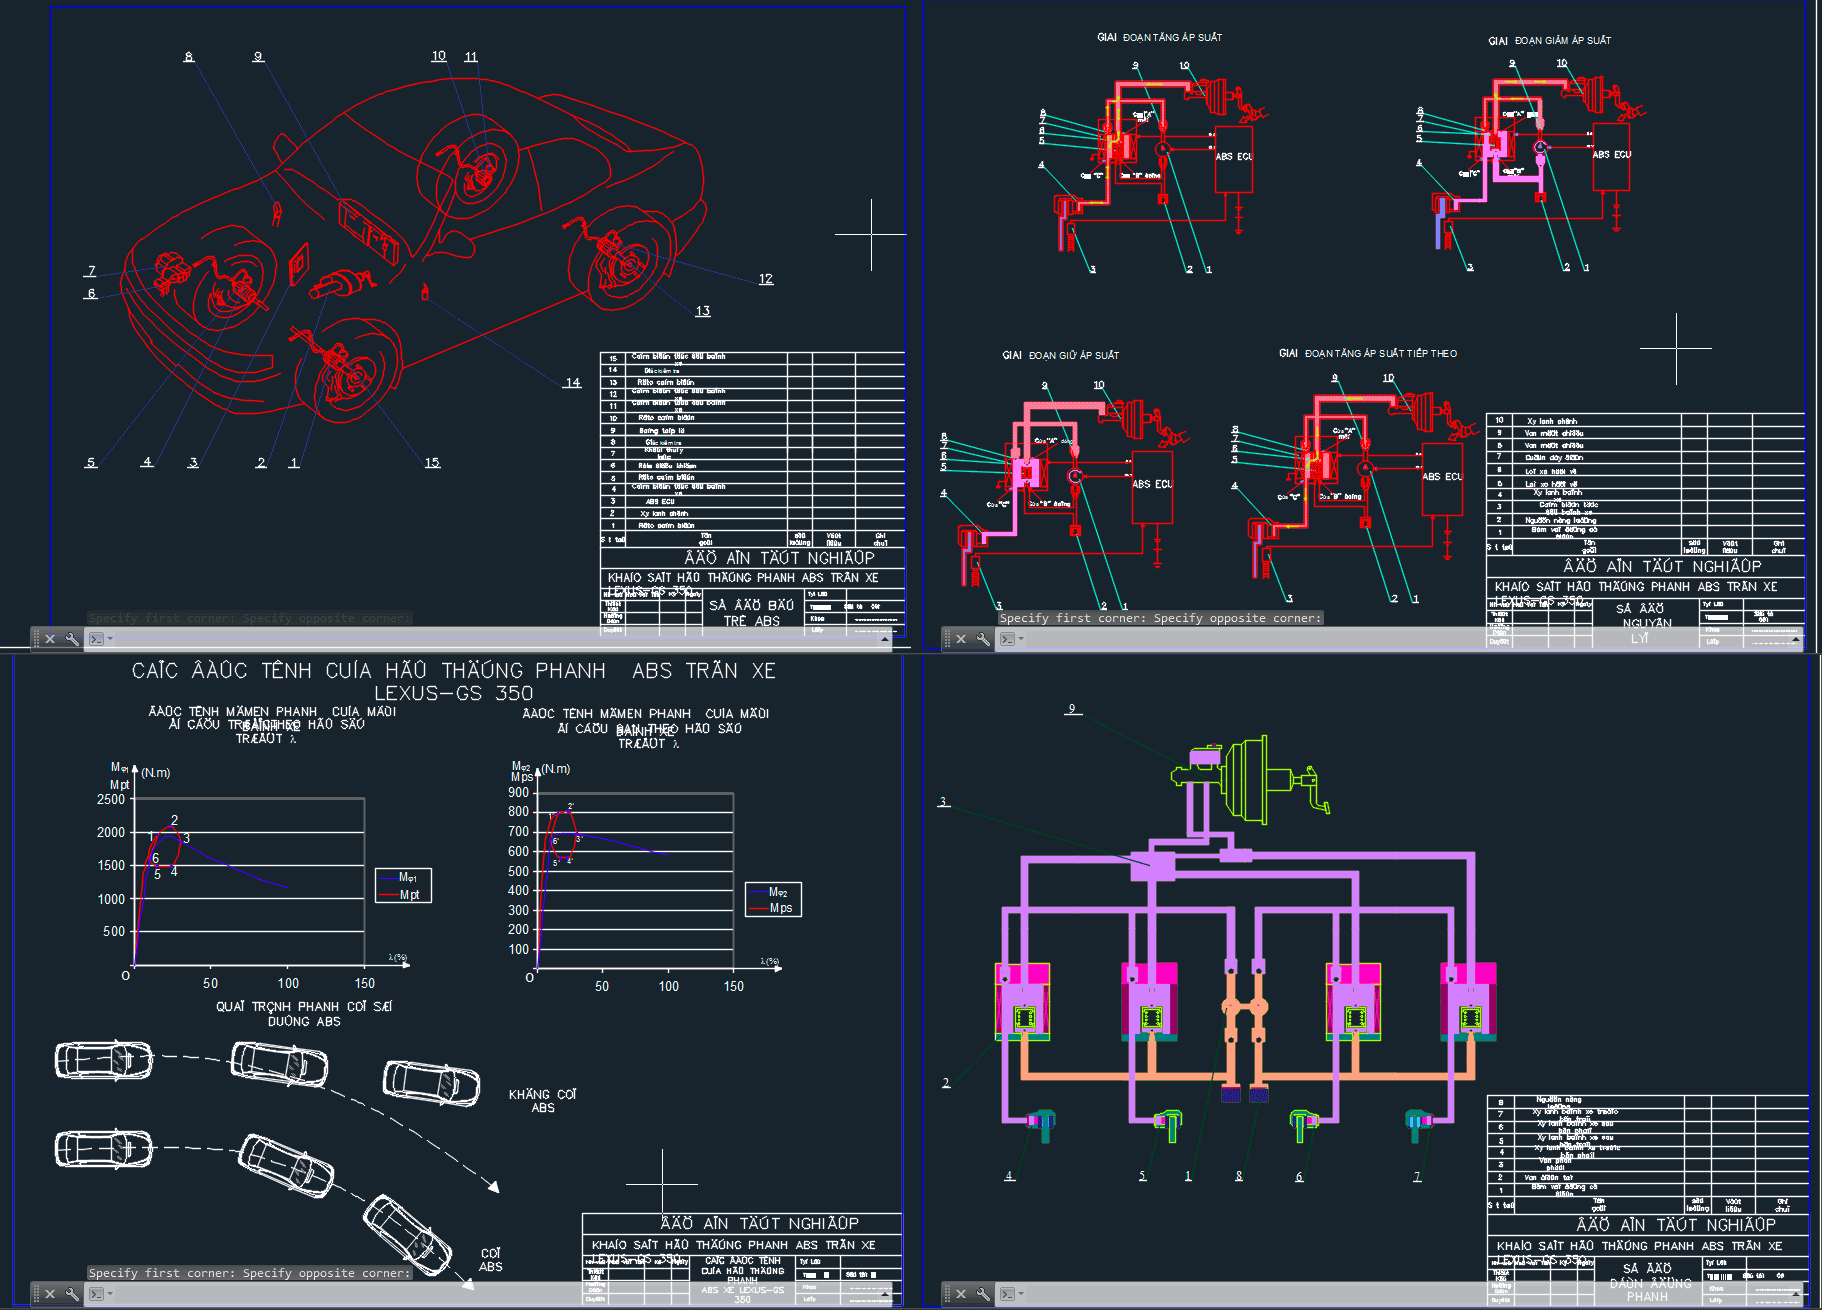Image resolution: width=1822 pixels, height=1310 pixels.
Task: Select the 'GIAI ĐOẠN TĂNG ÁP SUẤT TIẾP THEO' heading
Action: [x=1368, y=353]
